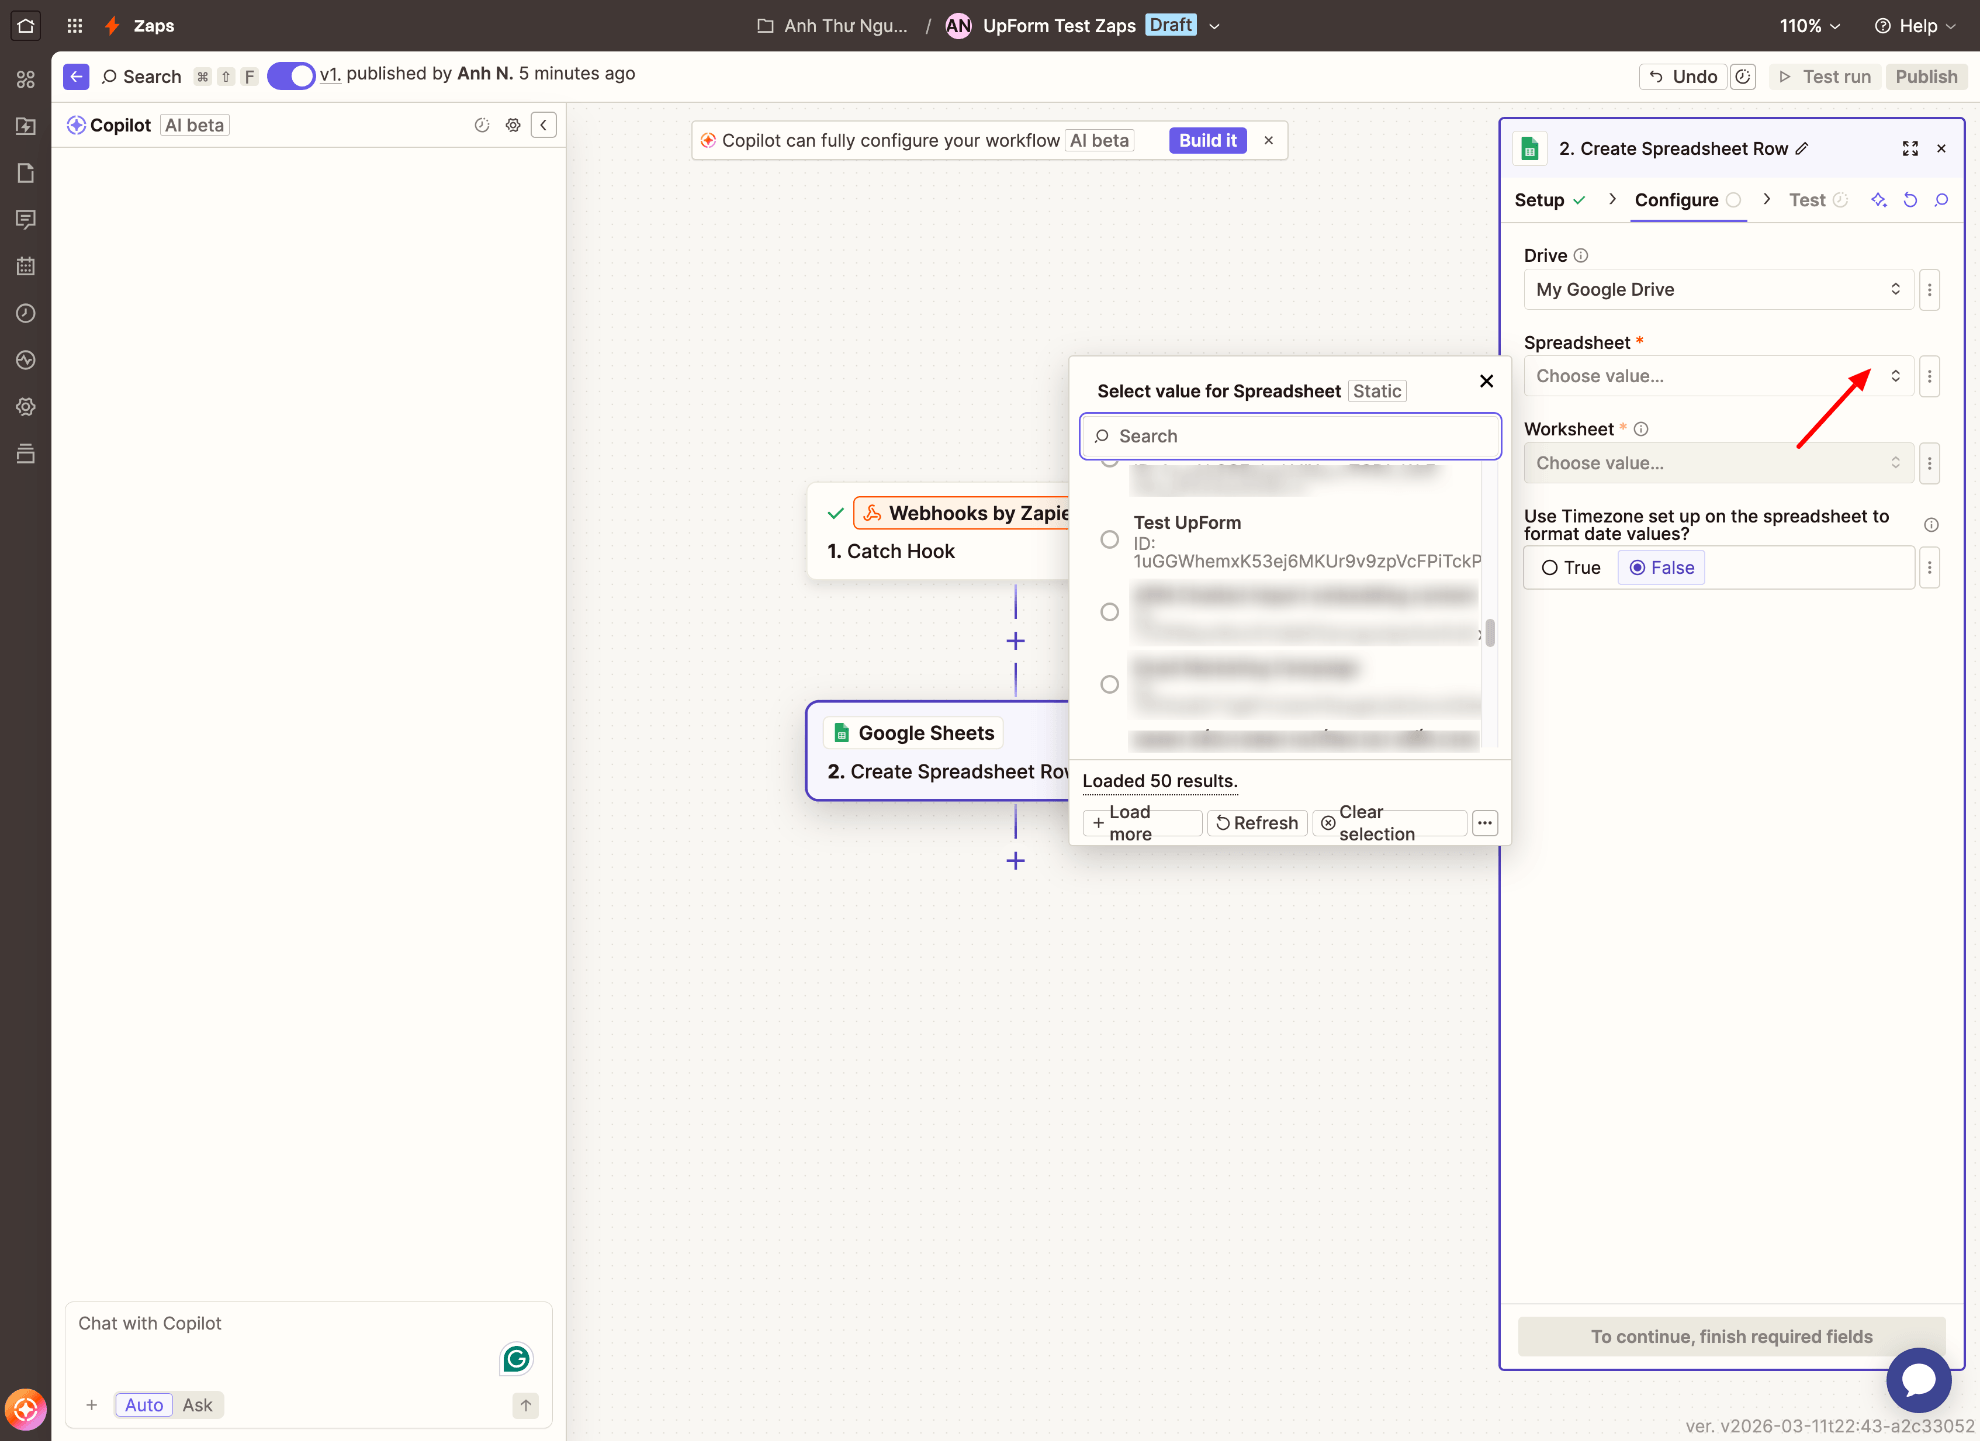The height and width of the screenshot is (1441, 1980).
Task: Open Worksheet field info icon
Action: click(x=1641, y=429)
